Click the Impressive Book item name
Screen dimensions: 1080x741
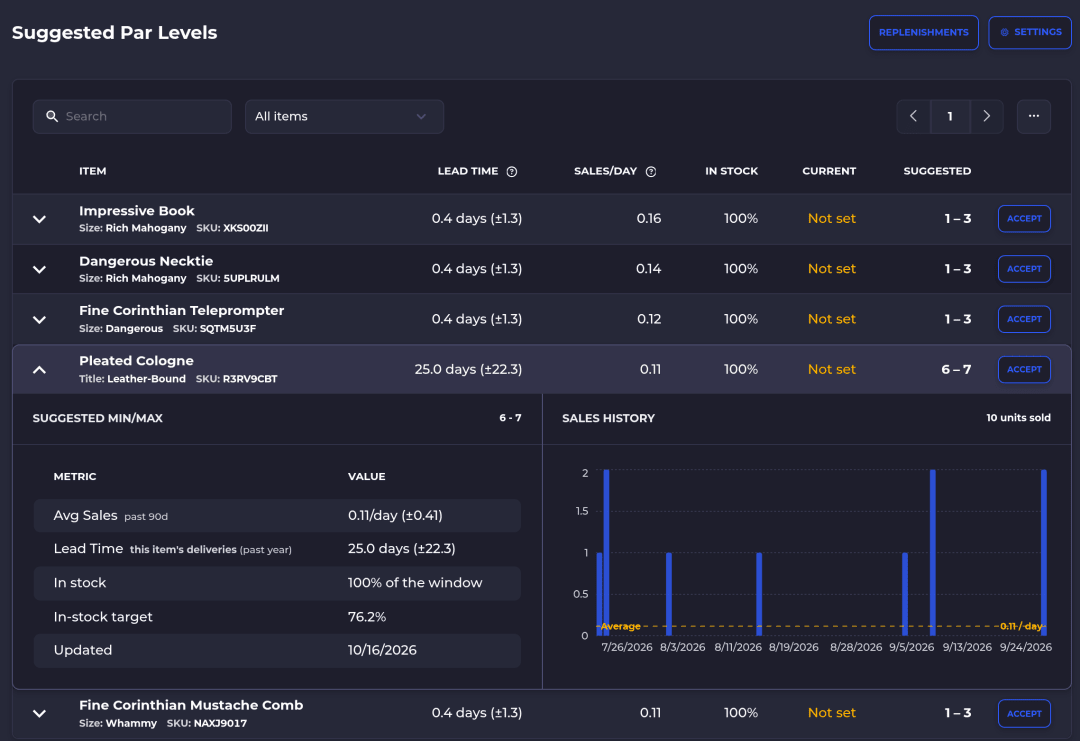(136, 211)
